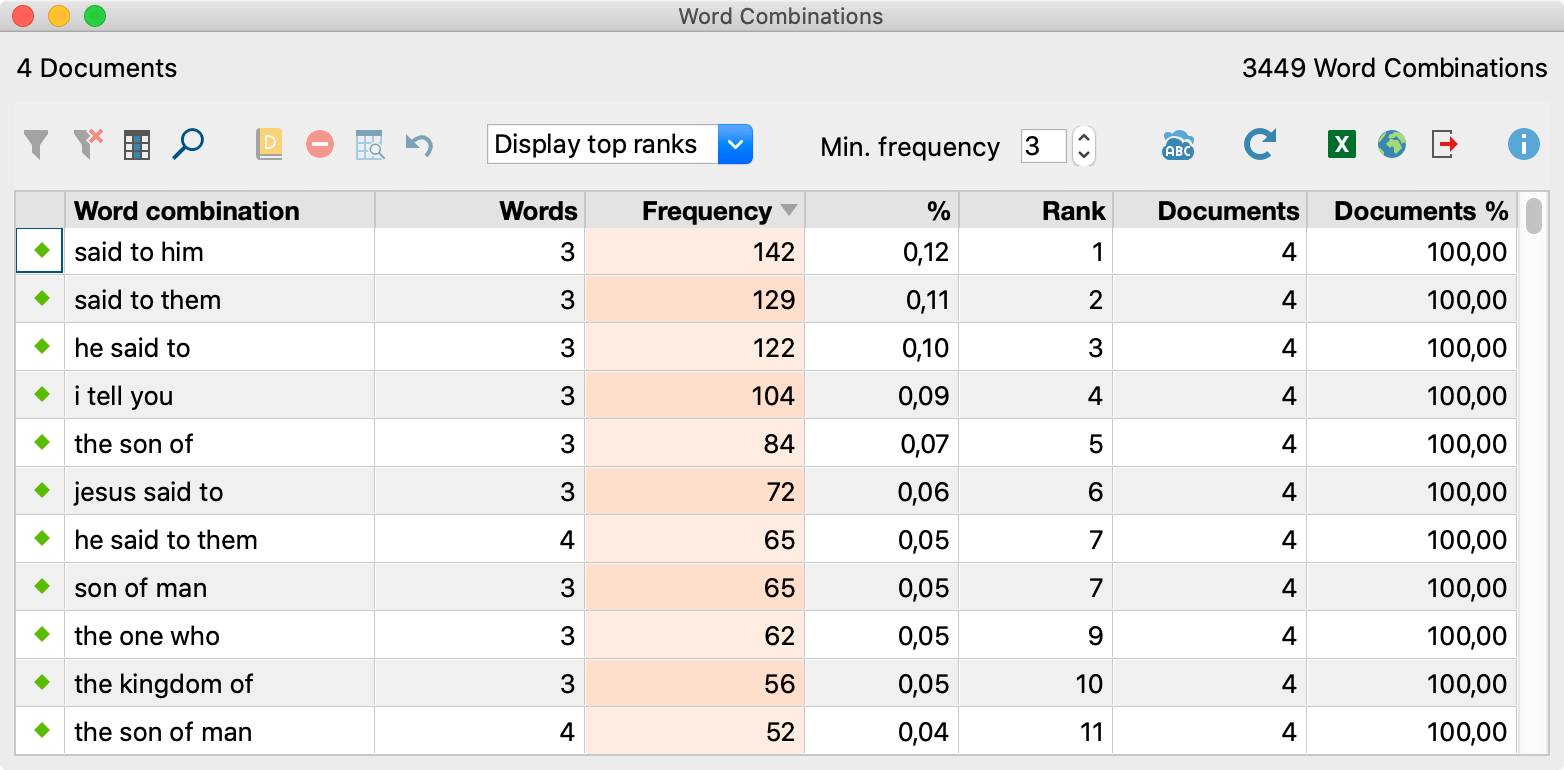The height and width of the screenshot is (770, 1564).
Task: Click the filter funnel icon
Action: click(x=36, y=145)
